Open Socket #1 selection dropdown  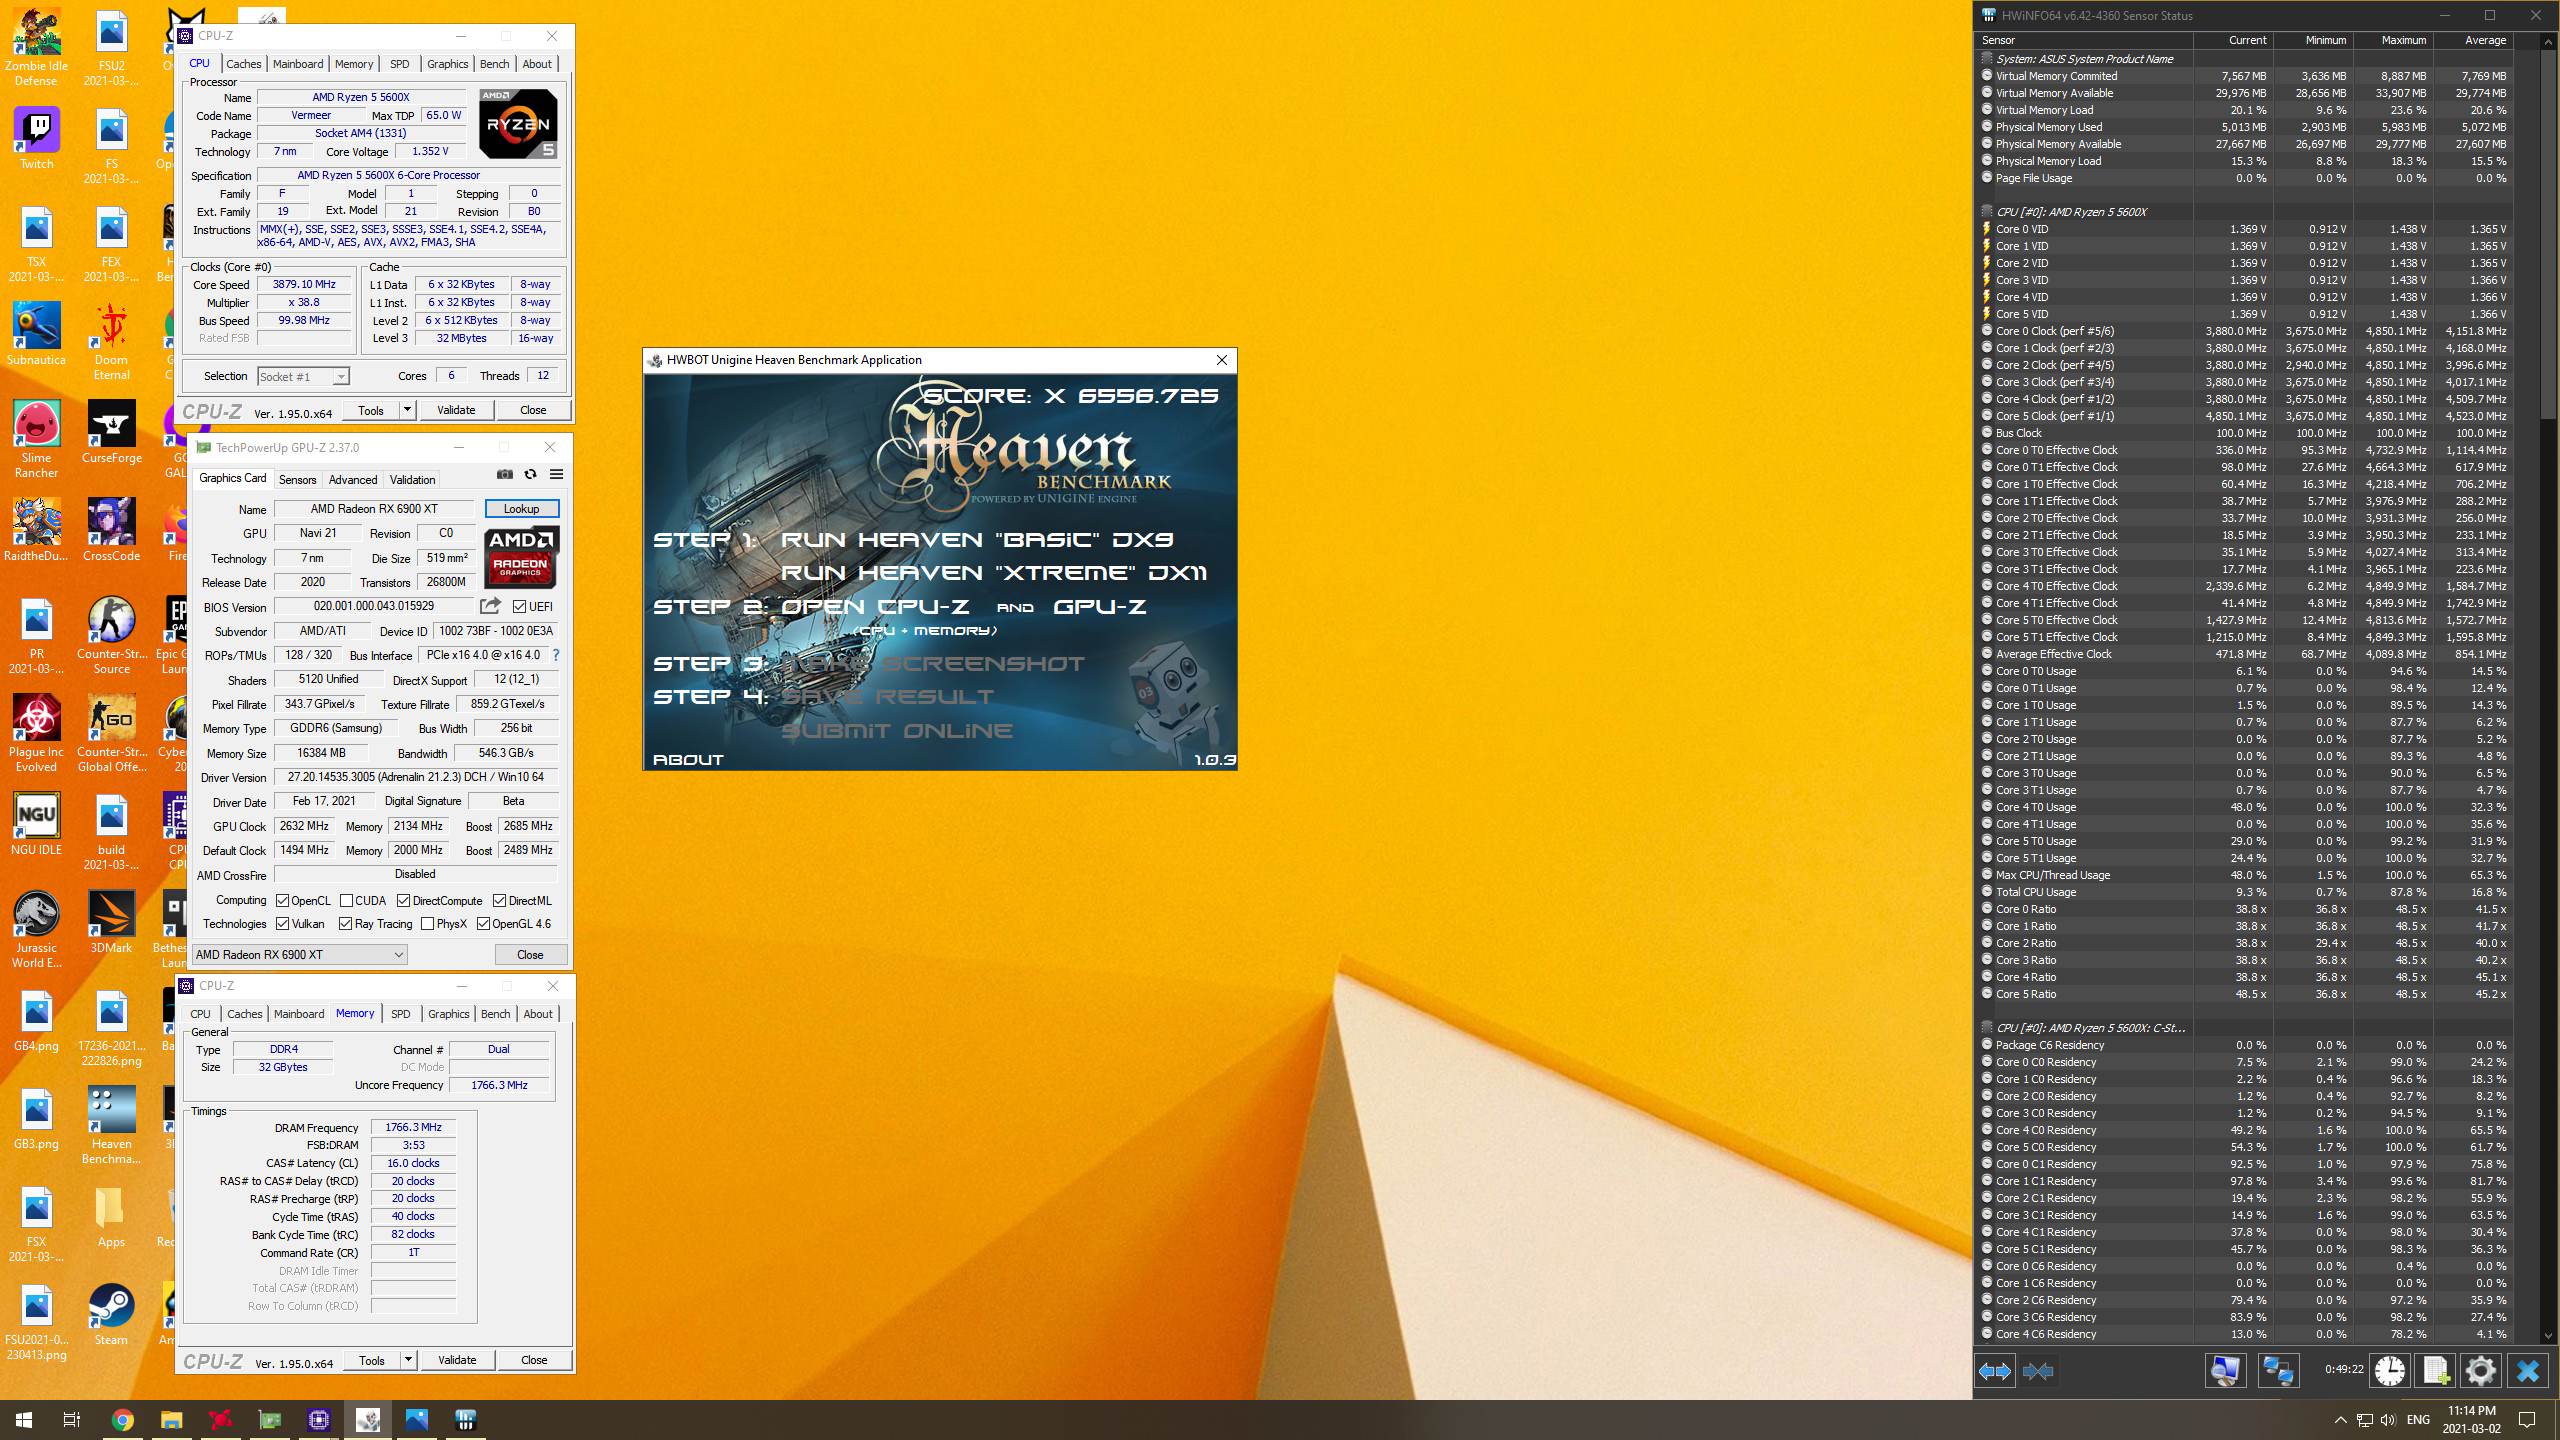pyautogui.click(x=303, y=377)
